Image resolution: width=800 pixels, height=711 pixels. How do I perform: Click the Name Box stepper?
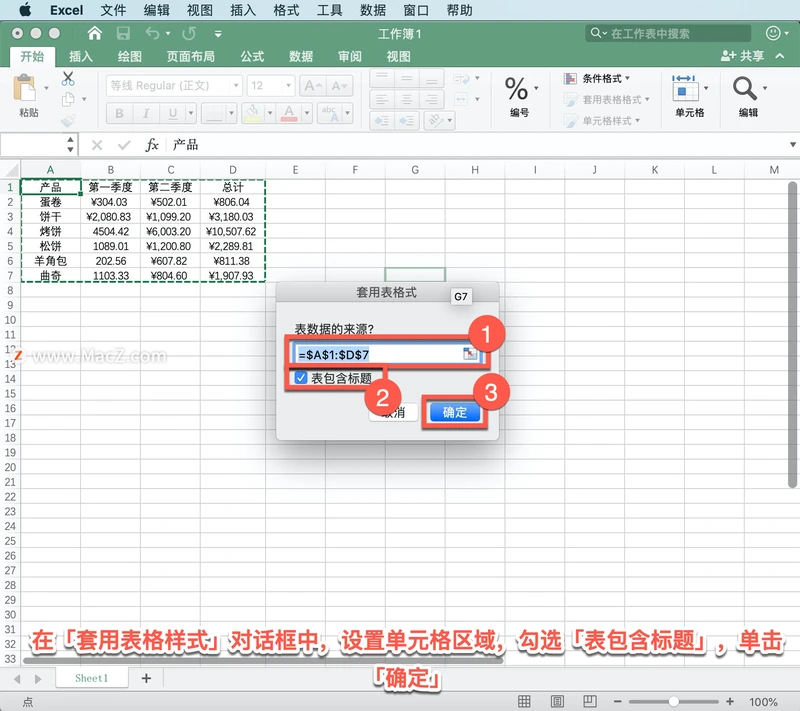[x=70, y=145]
